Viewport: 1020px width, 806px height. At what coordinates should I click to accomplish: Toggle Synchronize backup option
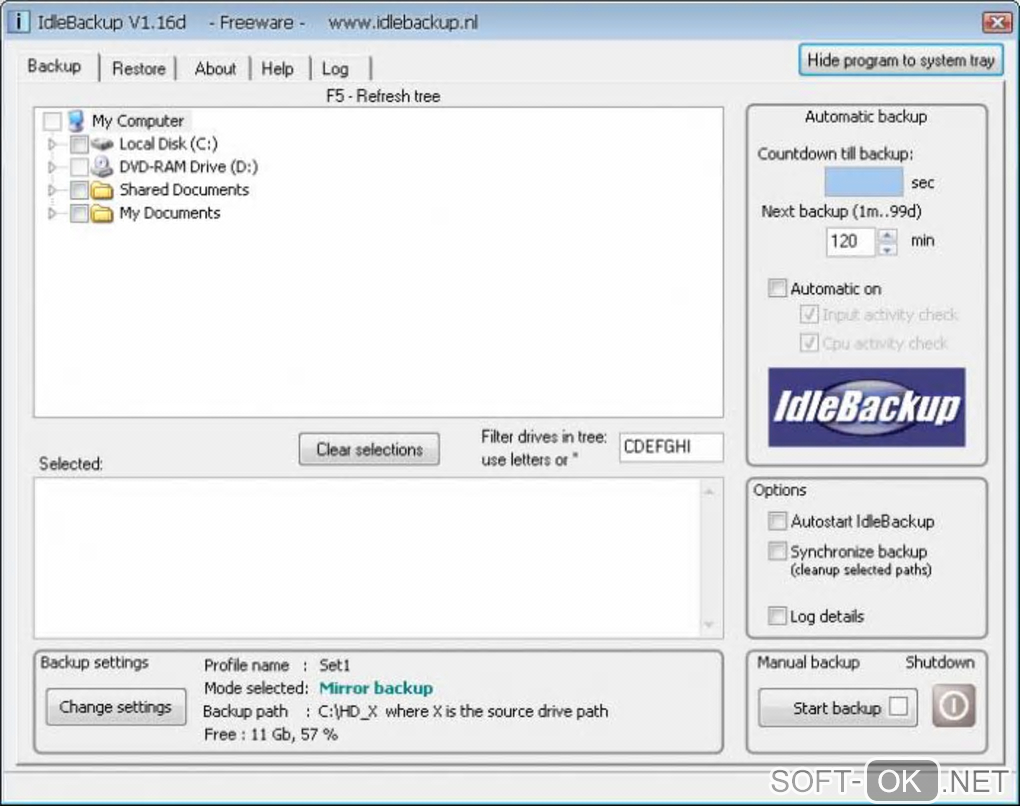777,551
